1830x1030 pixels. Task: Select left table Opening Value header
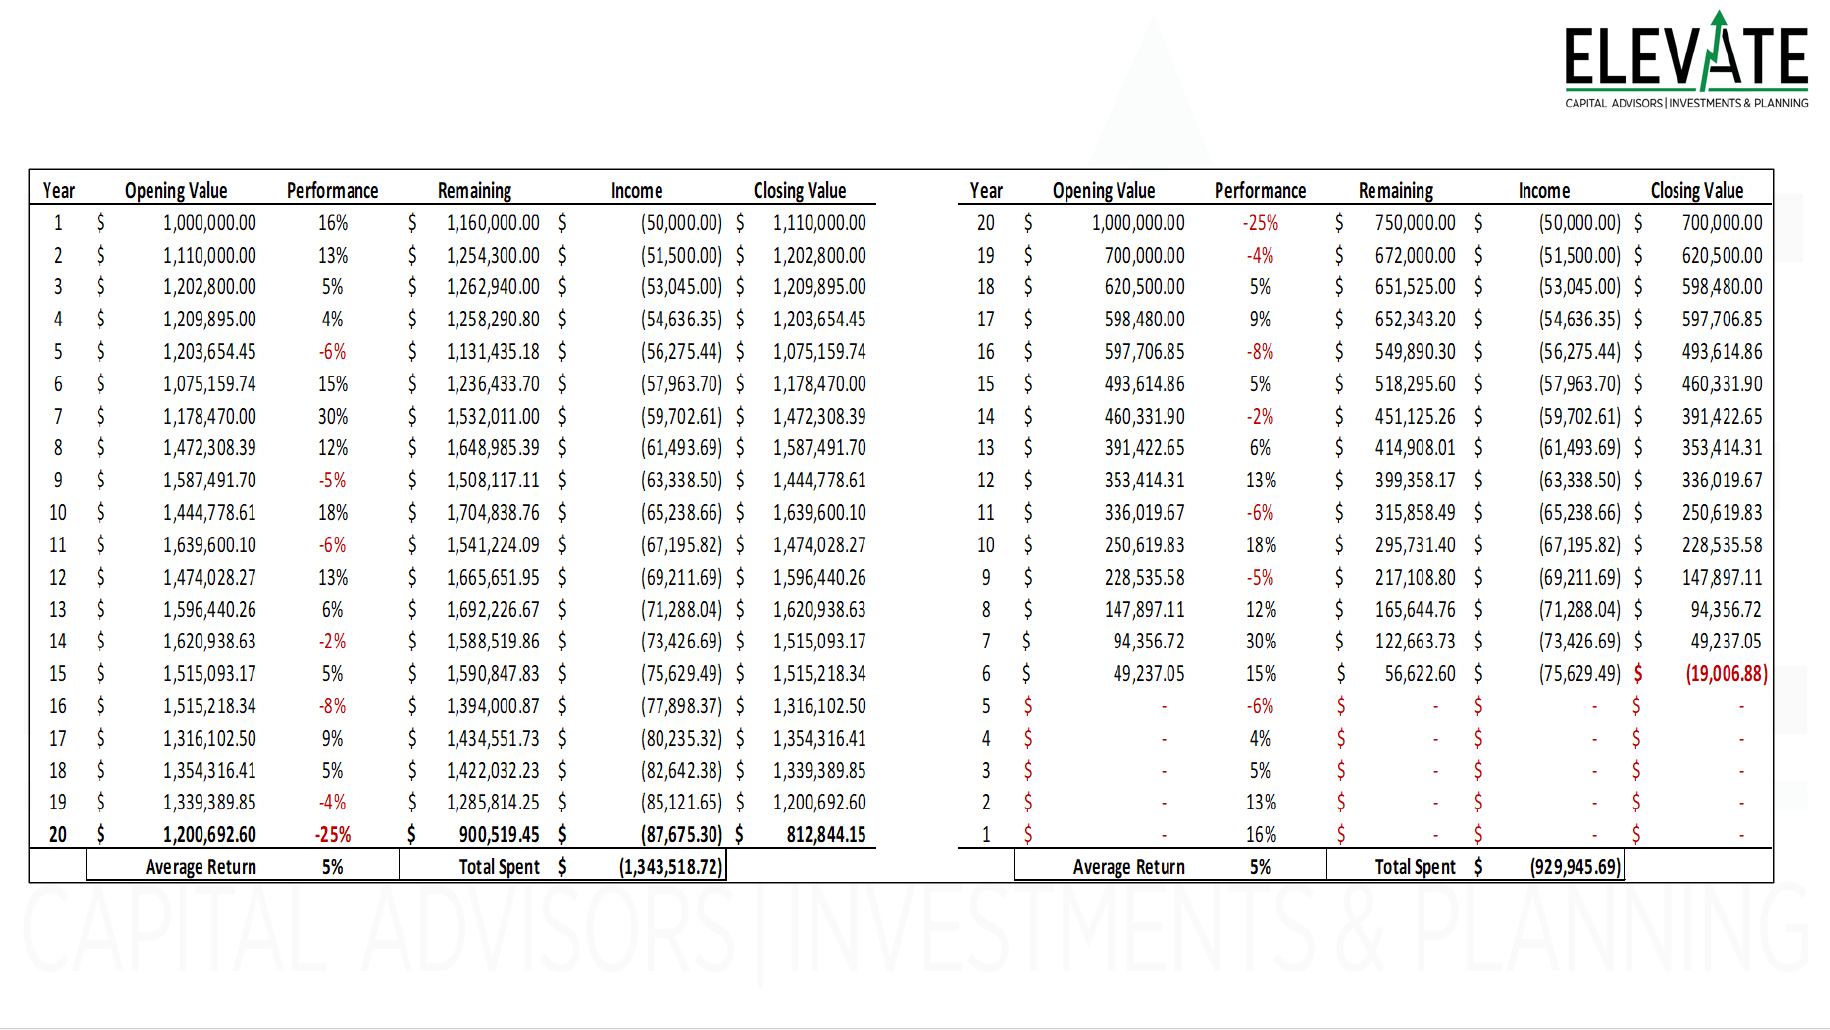tap(176, 190)
